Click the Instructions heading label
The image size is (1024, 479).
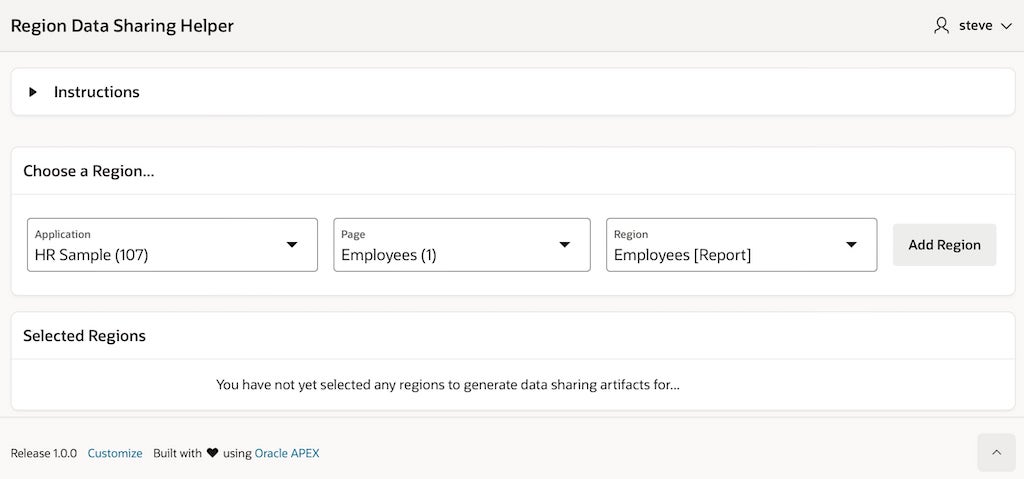(97, 92)
